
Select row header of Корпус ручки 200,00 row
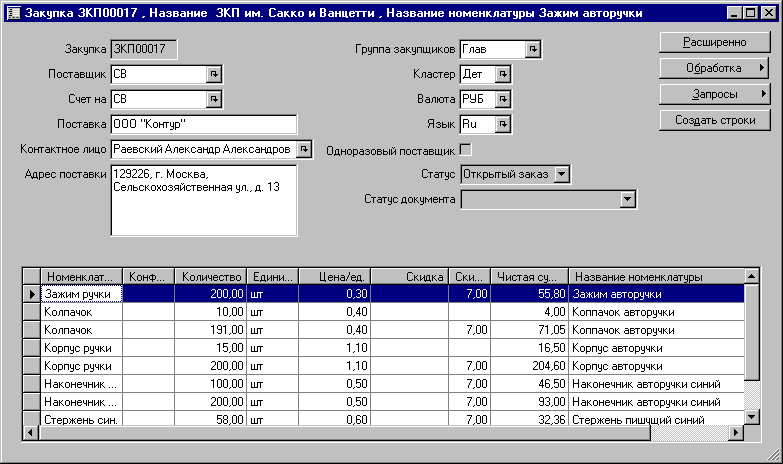click(x=32, y=366)
